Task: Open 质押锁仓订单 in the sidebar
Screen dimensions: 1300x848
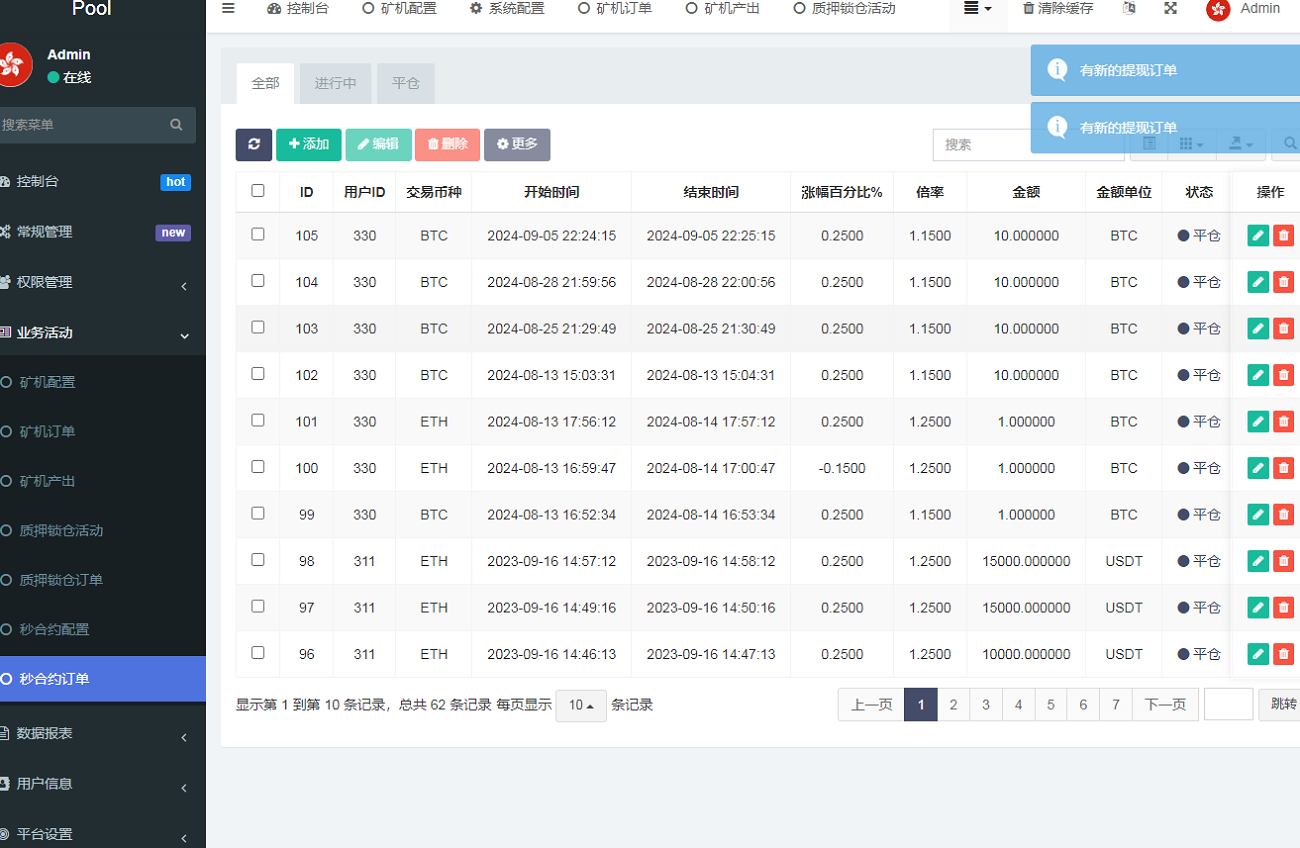Action: [x=75, y=580]
